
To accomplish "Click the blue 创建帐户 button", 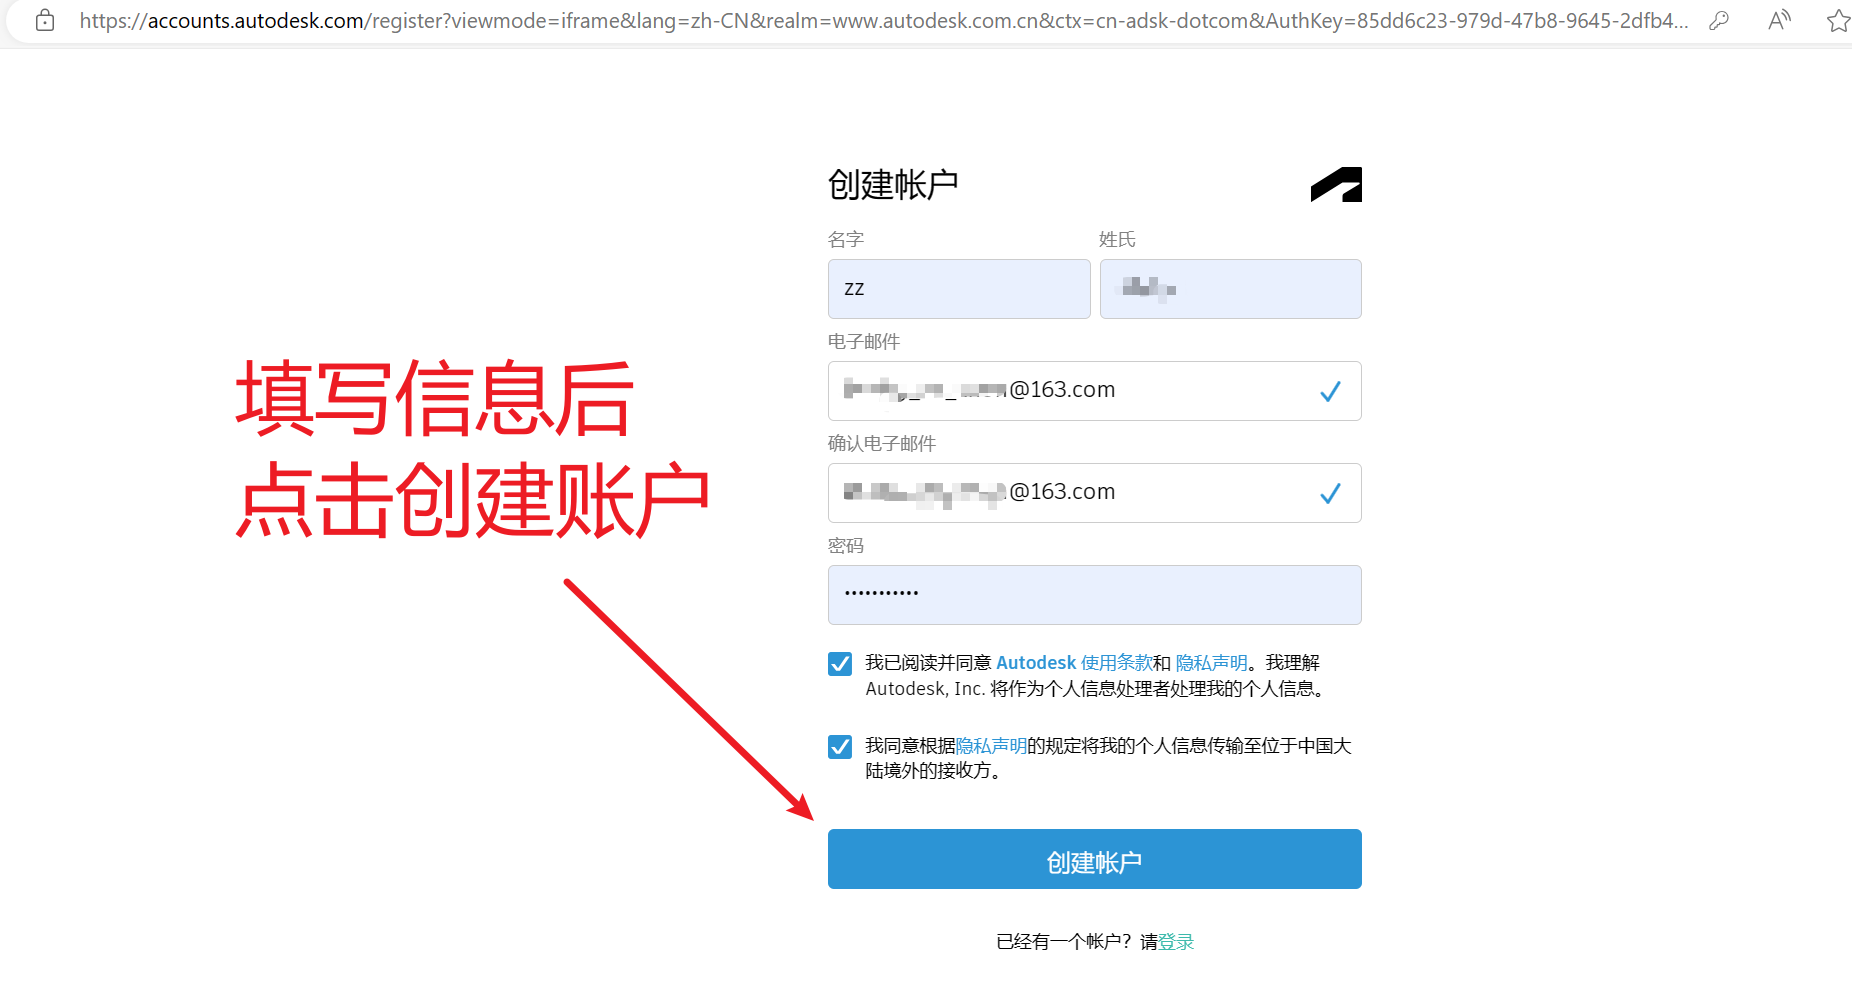I will (x=1094, y=859).
